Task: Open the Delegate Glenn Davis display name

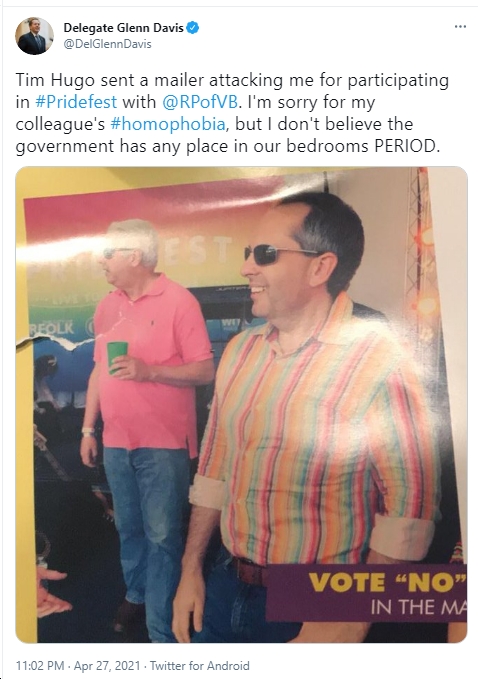Action: 123,28
